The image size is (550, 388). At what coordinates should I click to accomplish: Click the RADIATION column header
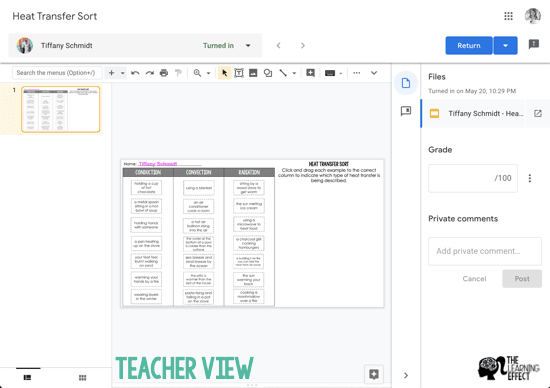[x=249, y=172]
